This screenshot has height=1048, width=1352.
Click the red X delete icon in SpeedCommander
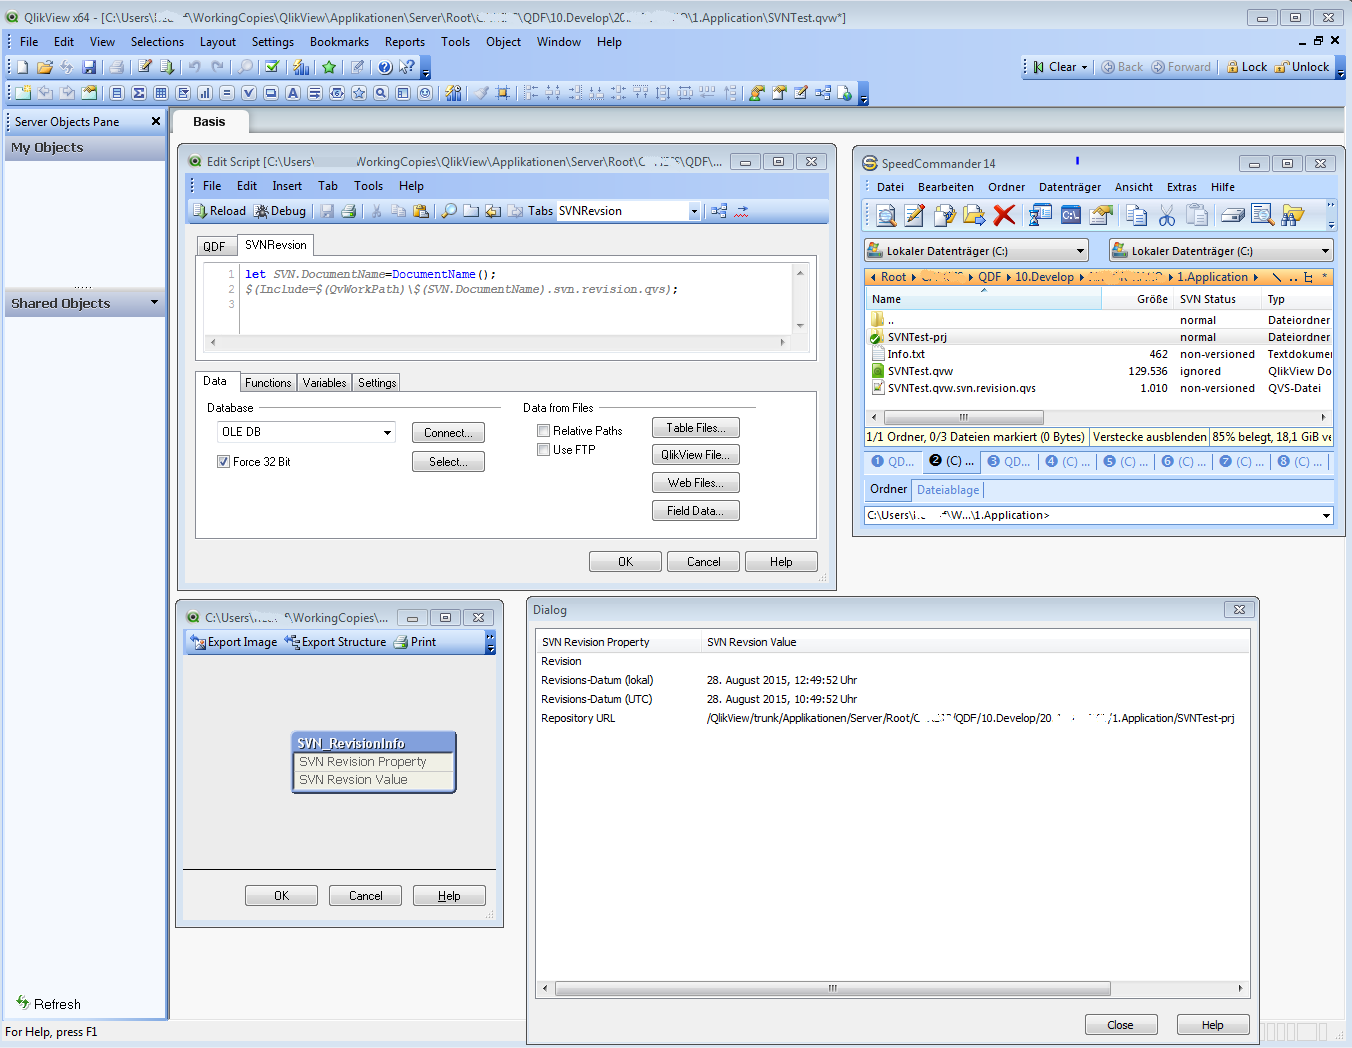tap(1005, 215)
